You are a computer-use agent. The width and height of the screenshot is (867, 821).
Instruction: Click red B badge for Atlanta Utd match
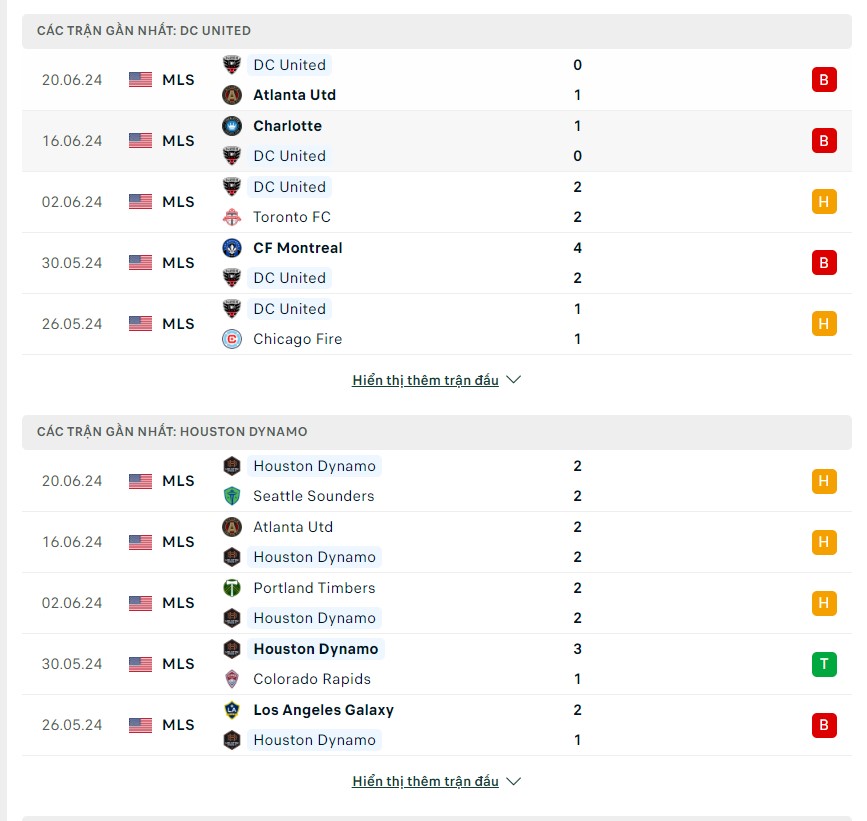[824, 80]
